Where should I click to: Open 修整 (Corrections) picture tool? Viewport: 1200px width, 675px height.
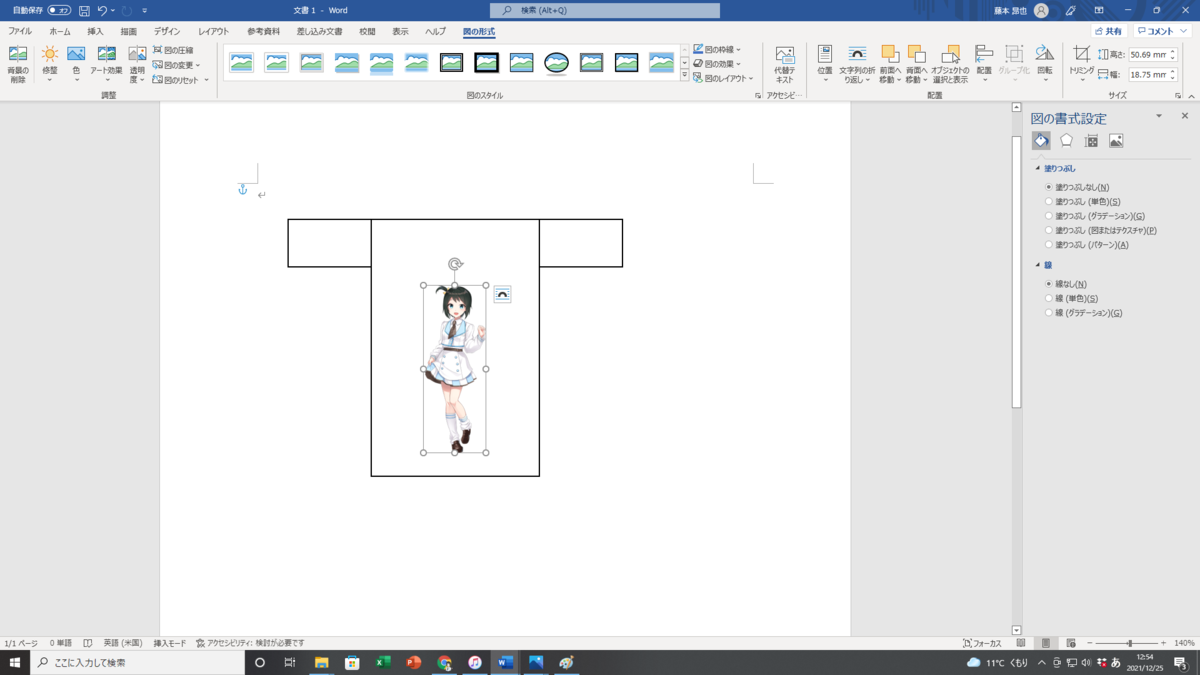(x=49, y=64)
